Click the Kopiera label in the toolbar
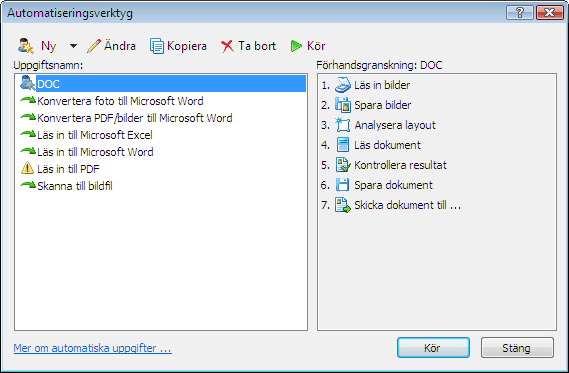 pyautogui.click(x=187, y=46)
